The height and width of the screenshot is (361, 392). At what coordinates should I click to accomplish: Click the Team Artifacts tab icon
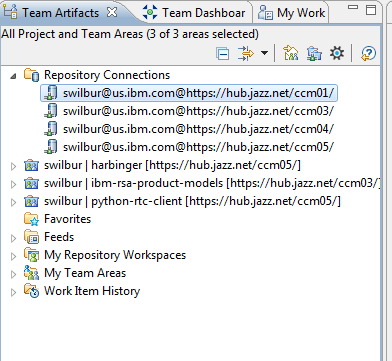[x=11, y=12]
